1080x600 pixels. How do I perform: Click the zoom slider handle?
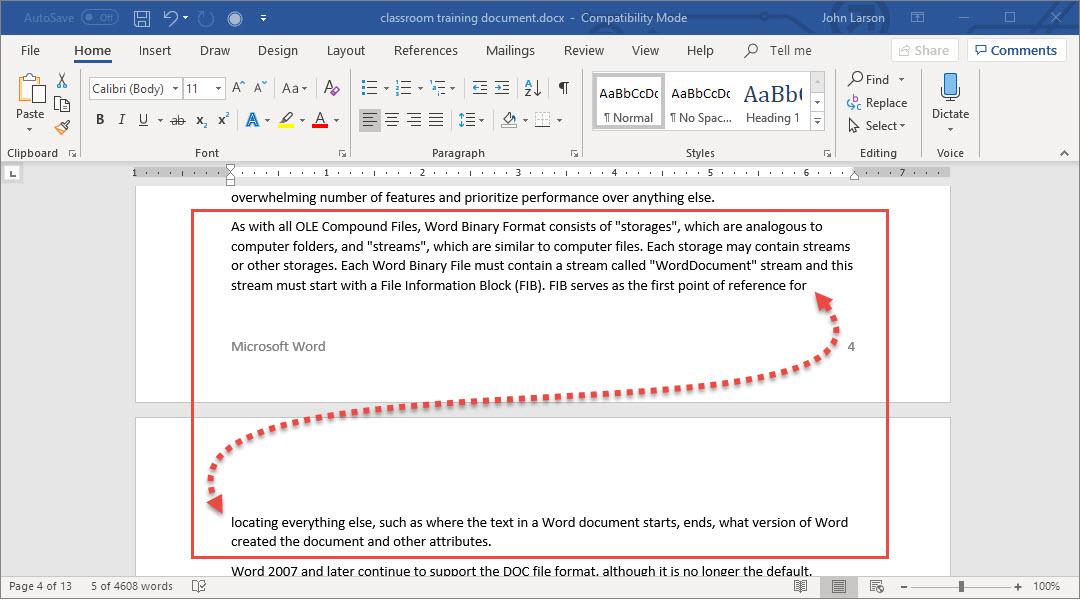[x=961, y=586]
